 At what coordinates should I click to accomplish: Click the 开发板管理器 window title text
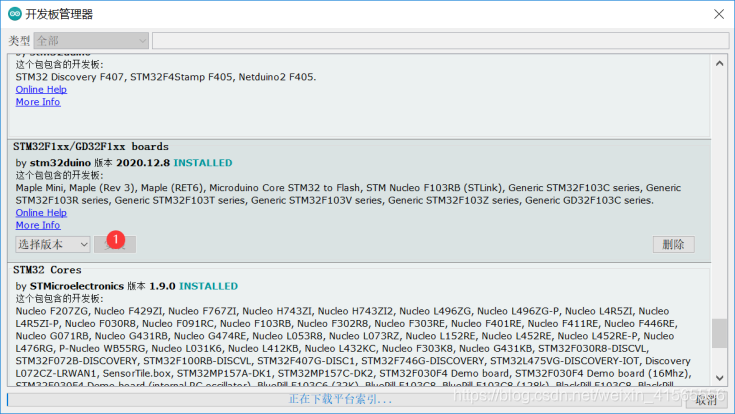coord(59,14)
